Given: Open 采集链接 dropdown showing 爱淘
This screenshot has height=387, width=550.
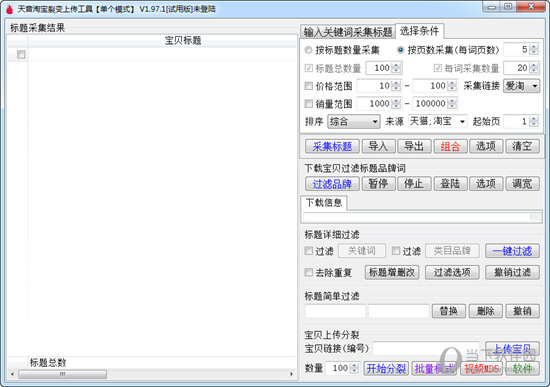Looking at the screenshot, I should coord(522,86).
